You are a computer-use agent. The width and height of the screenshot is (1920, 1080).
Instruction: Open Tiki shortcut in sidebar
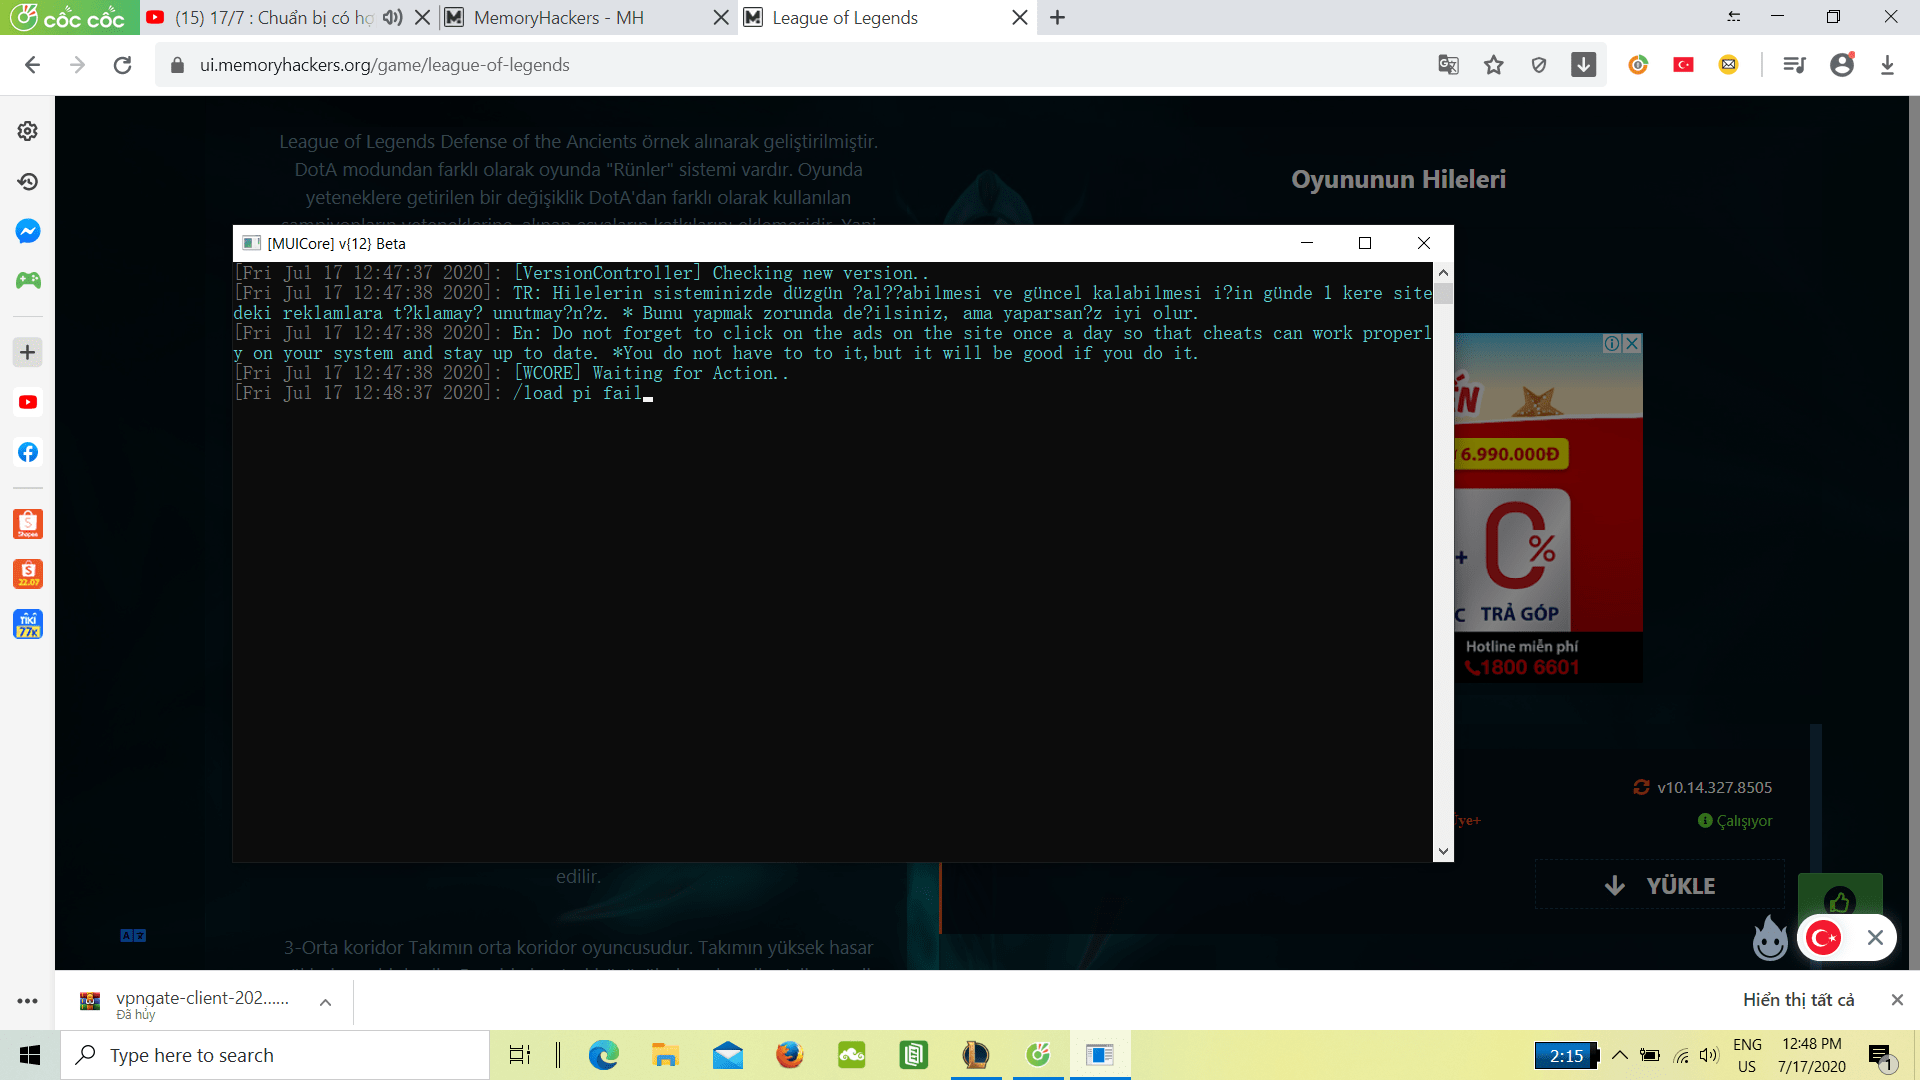point(28,624)
